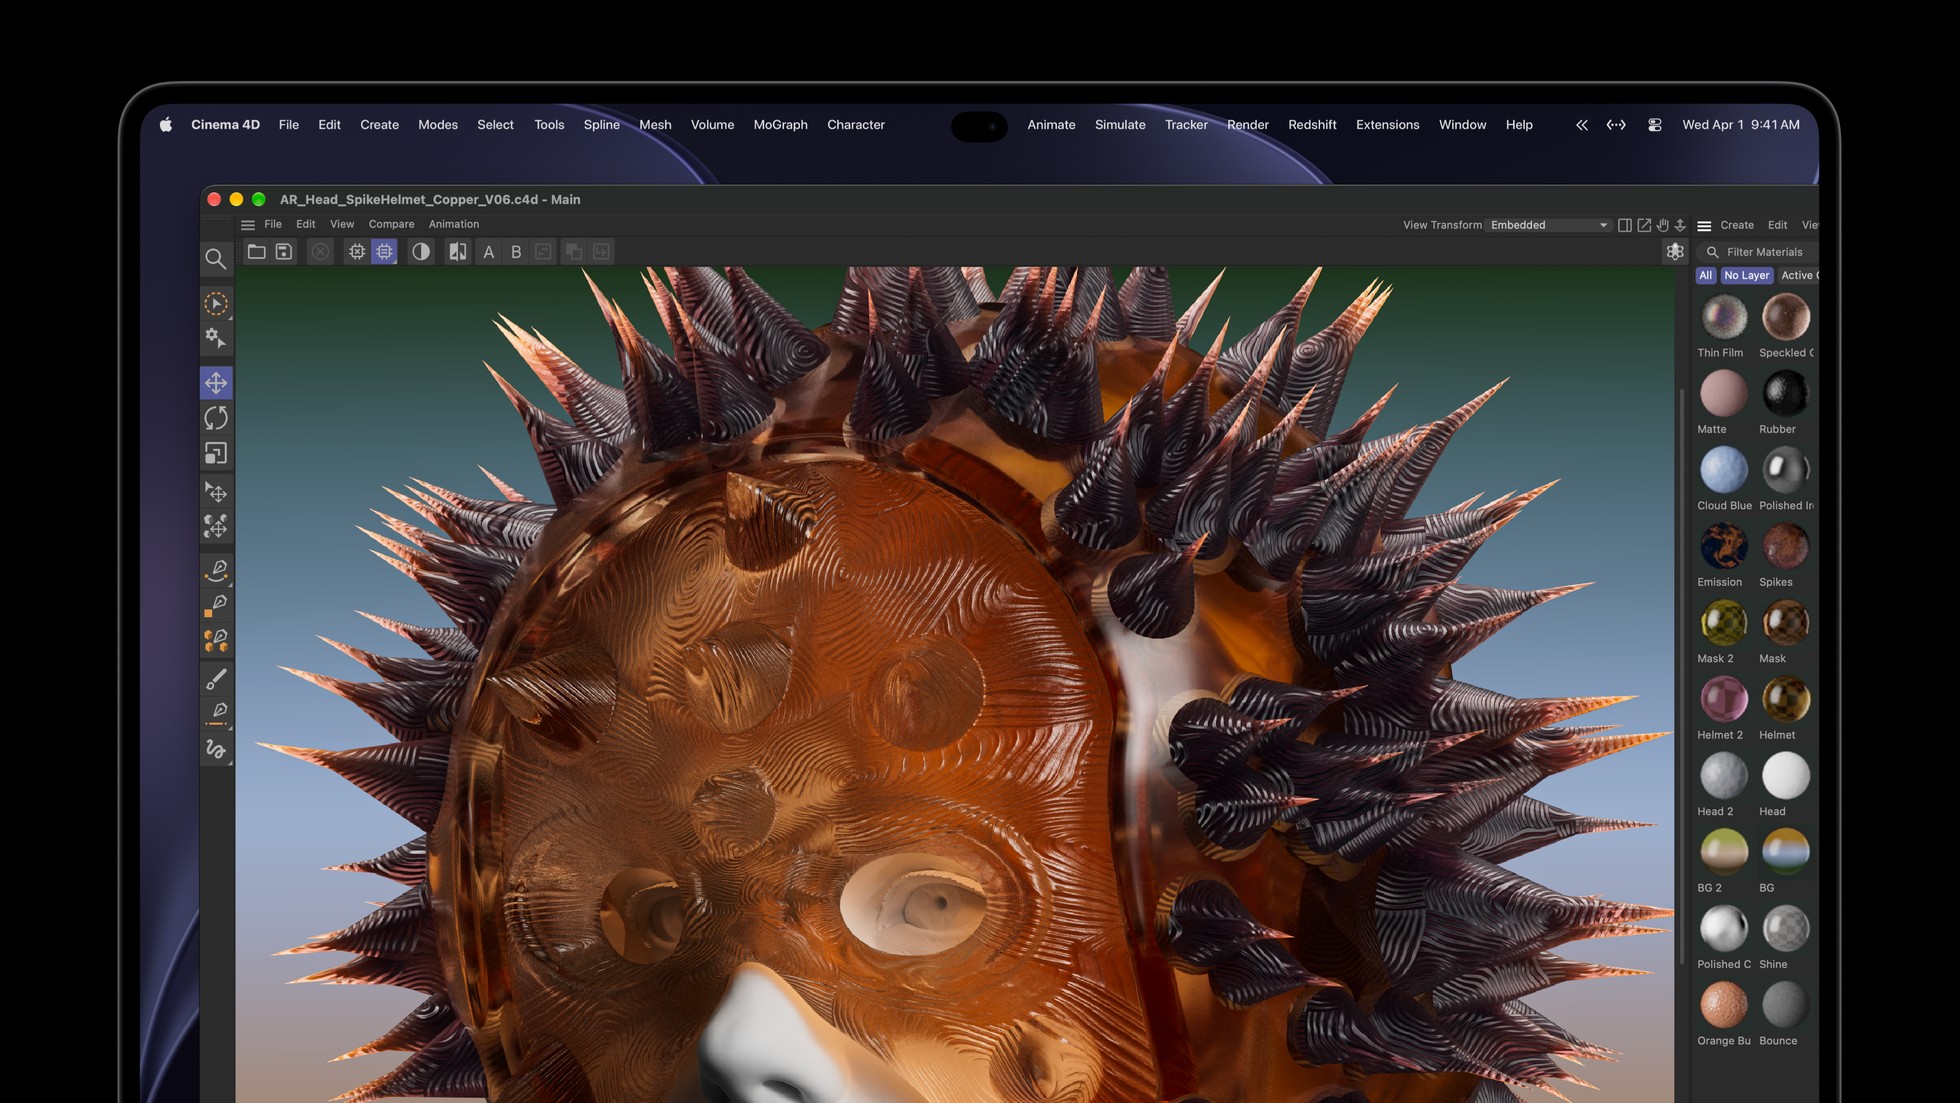This screenshot has height=1103, width=1960.
Task: Click the magnifier search icon in left toolbar
Action: point(215,259)
